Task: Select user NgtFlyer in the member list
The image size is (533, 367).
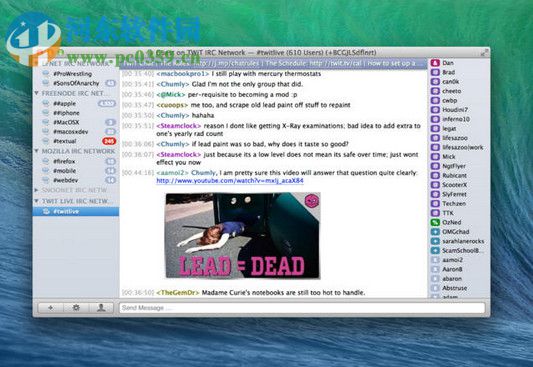Action: (x=454, y=166)
